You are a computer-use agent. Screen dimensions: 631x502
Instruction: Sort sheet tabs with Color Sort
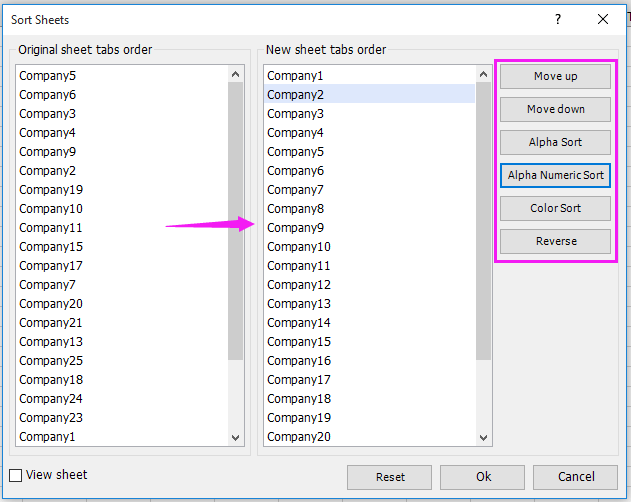coord(555,208)
